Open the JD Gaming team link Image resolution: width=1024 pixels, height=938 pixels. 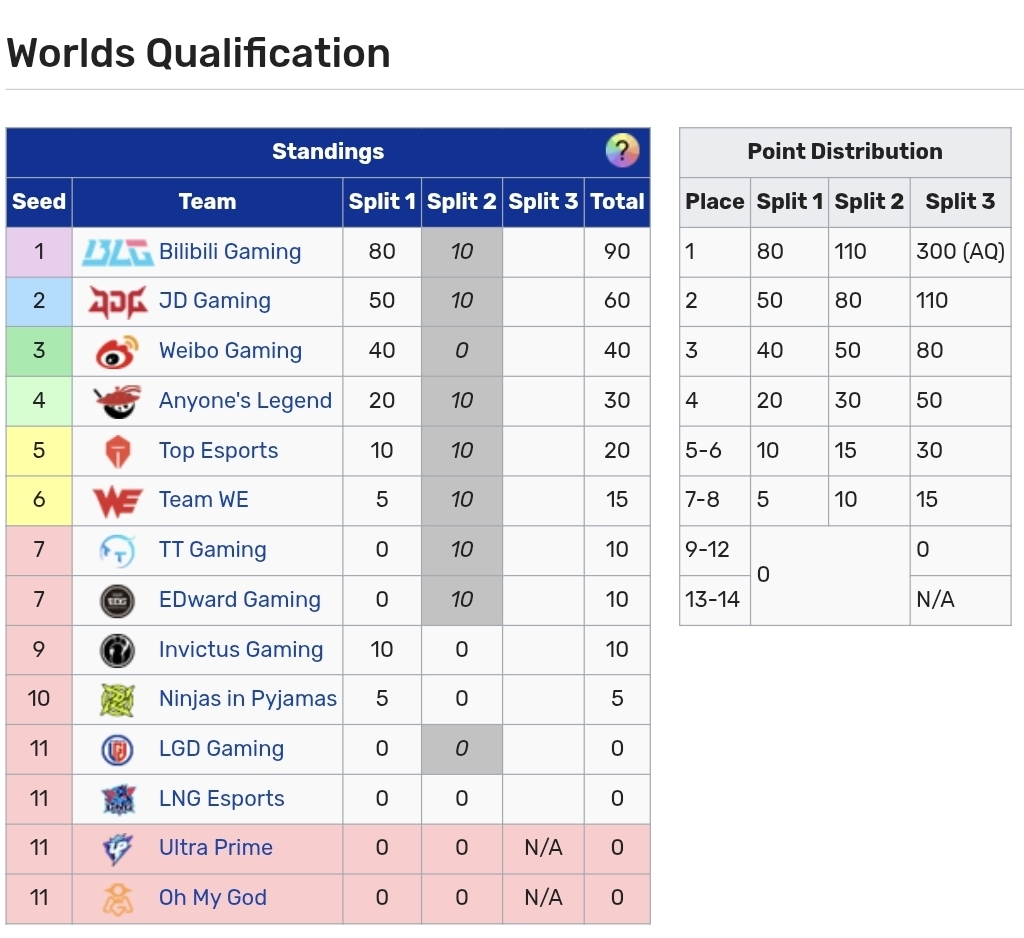[215, 300]
